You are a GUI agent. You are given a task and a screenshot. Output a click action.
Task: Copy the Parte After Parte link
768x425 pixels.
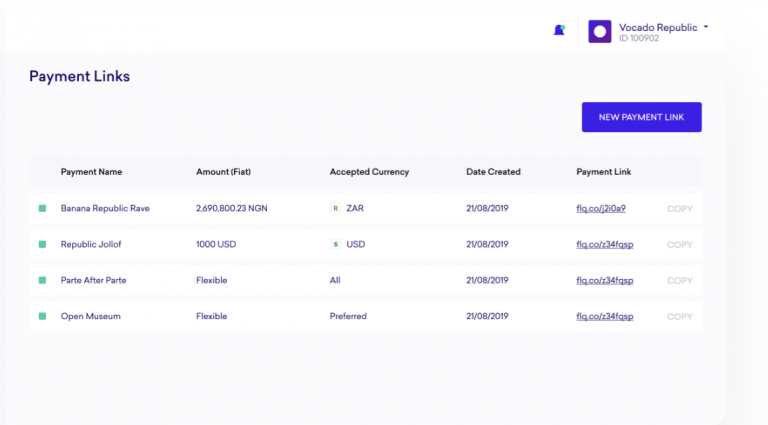[680, 281]
